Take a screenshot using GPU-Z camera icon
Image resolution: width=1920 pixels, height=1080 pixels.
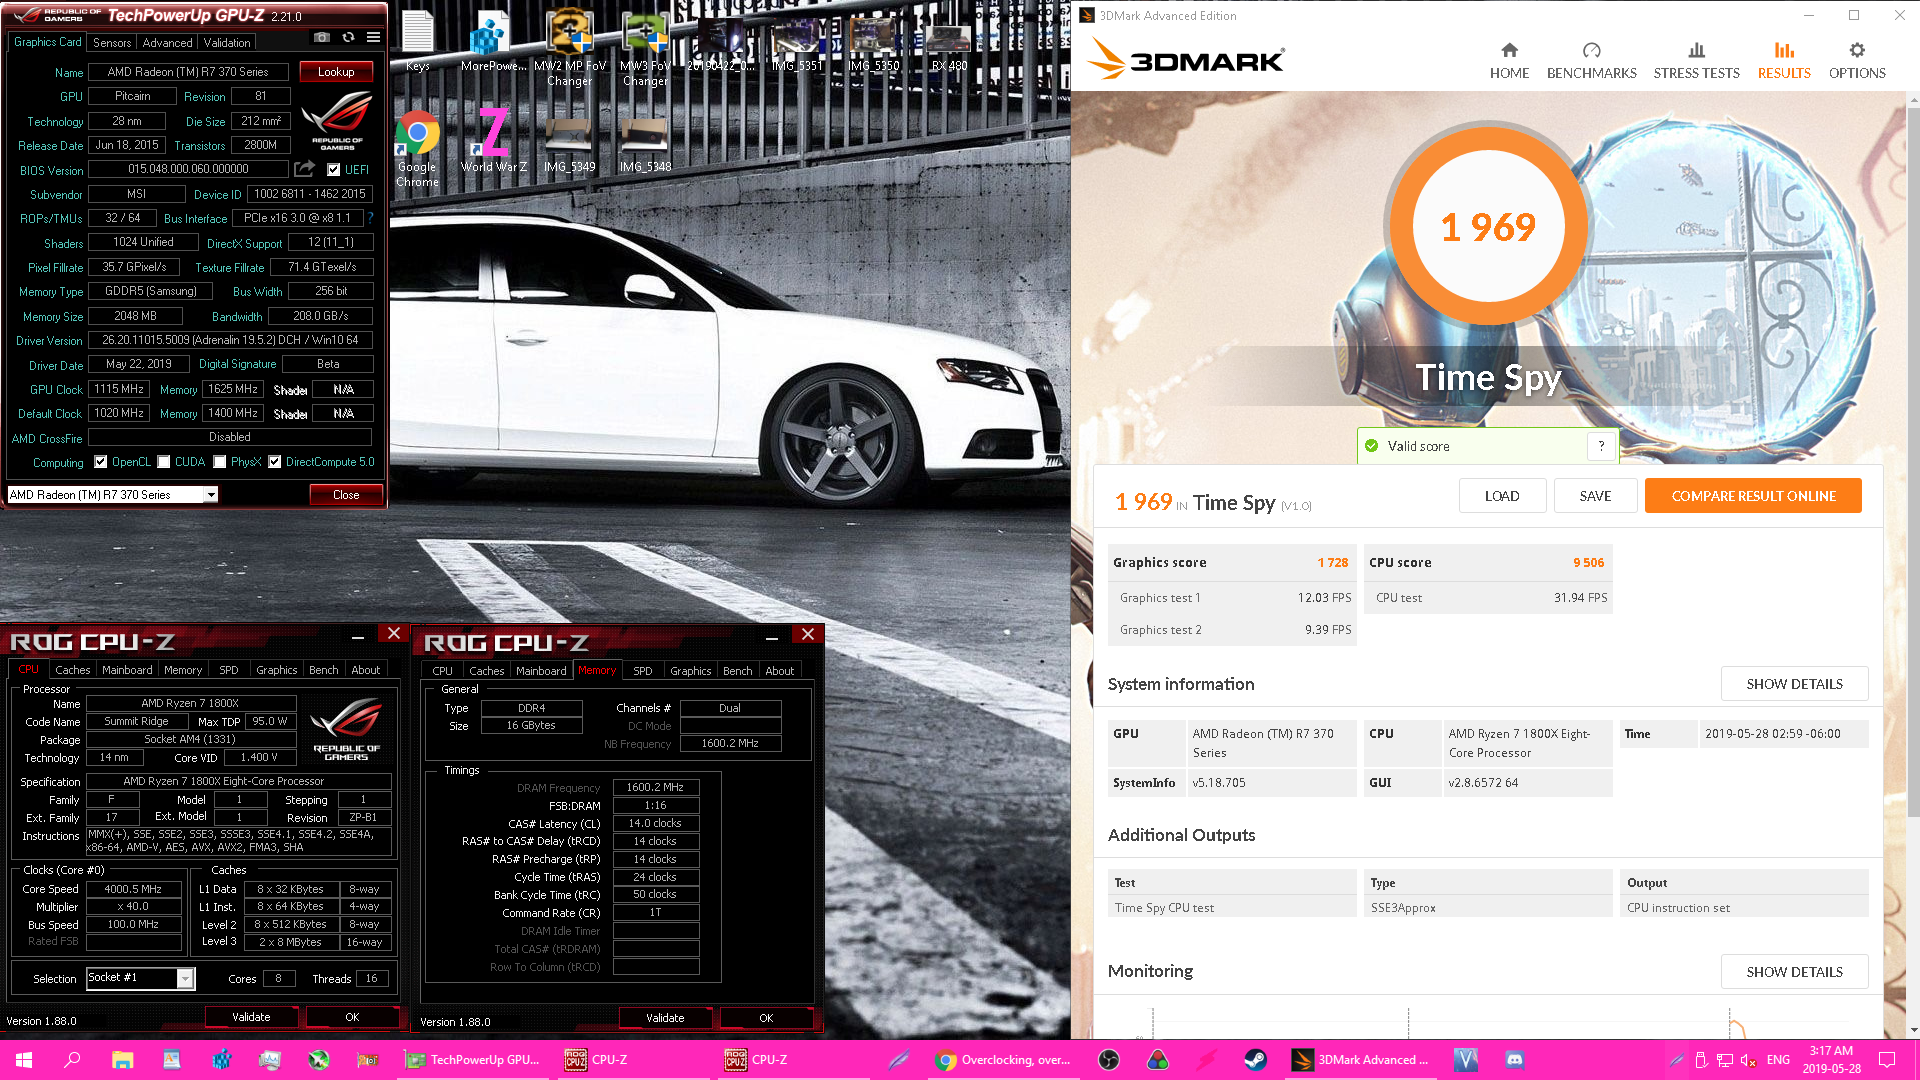pos(321,38)
